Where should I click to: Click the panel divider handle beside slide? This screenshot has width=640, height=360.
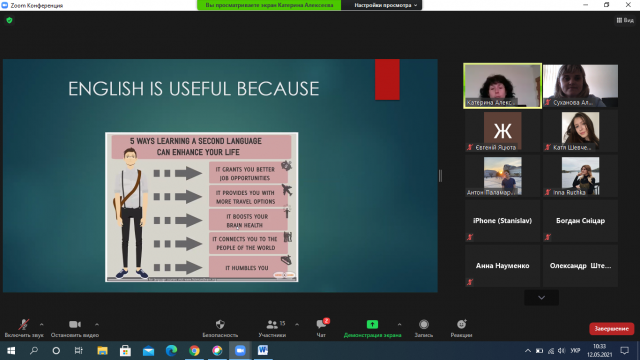tap(440, 176)
